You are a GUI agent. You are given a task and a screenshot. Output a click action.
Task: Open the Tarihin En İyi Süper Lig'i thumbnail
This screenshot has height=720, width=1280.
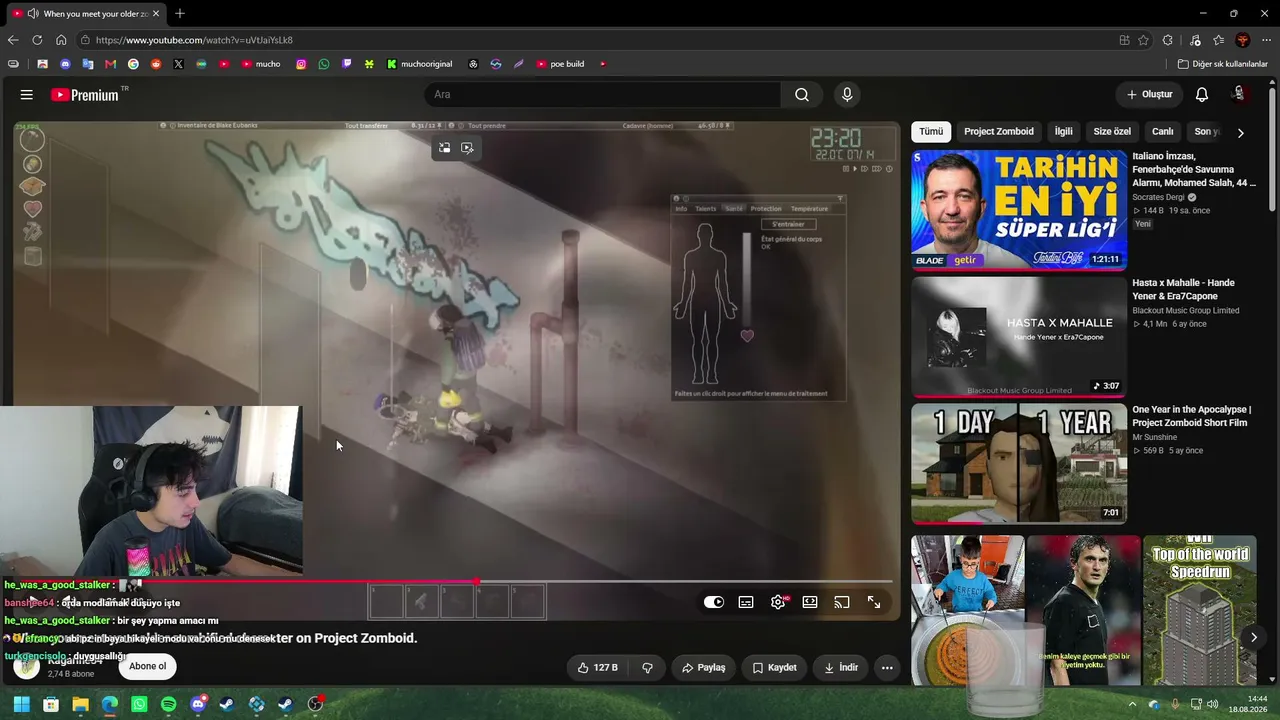1019,210
